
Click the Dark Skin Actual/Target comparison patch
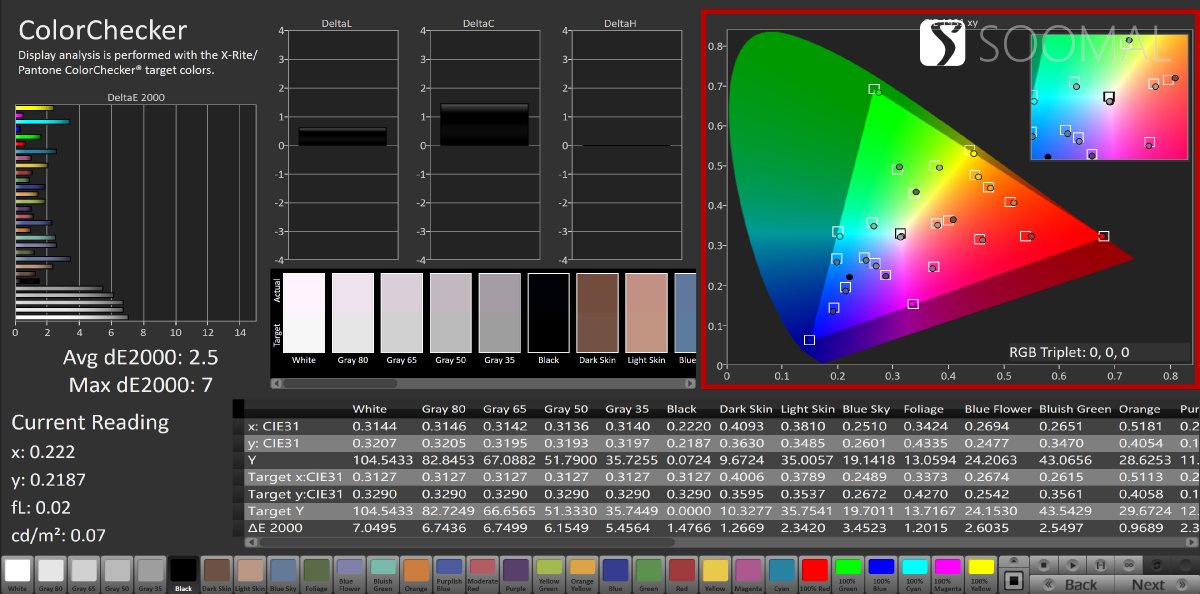tap(597, 312)
